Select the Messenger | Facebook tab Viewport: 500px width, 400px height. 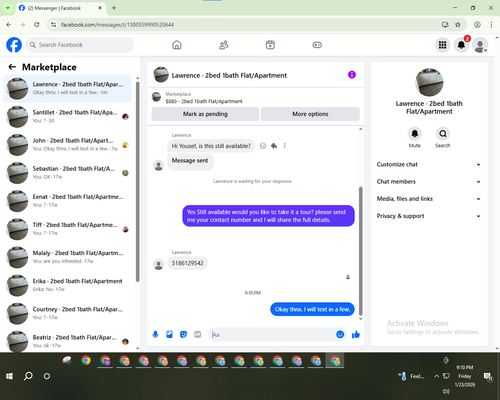(60, 8)
